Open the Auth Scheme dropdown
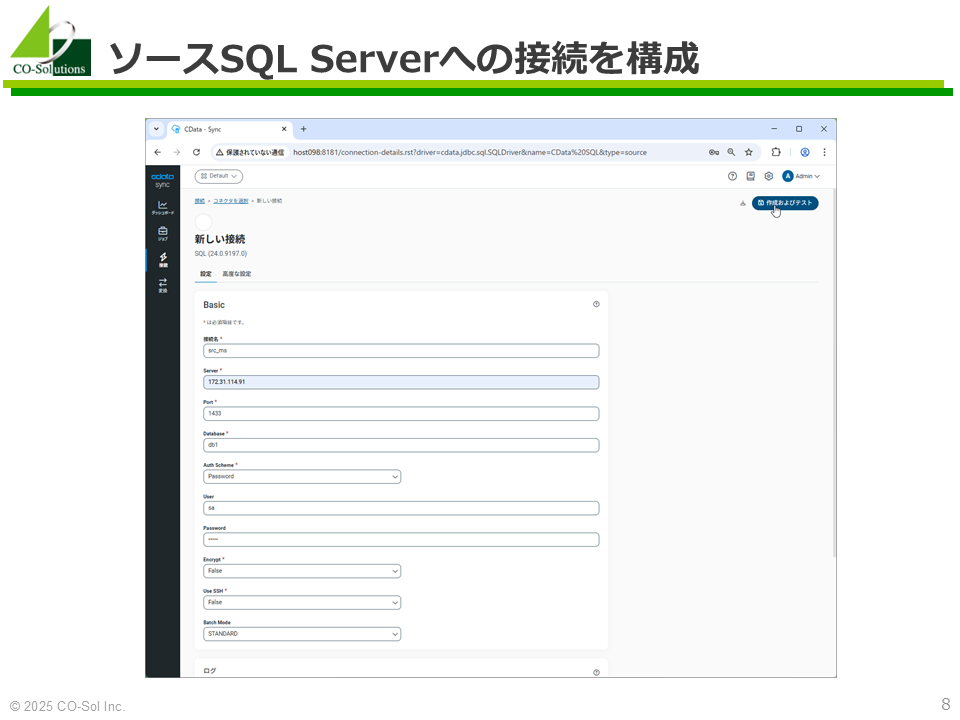The width and height of the screenshot is (960, 720). pyautogui.click(x=302, y=477)
